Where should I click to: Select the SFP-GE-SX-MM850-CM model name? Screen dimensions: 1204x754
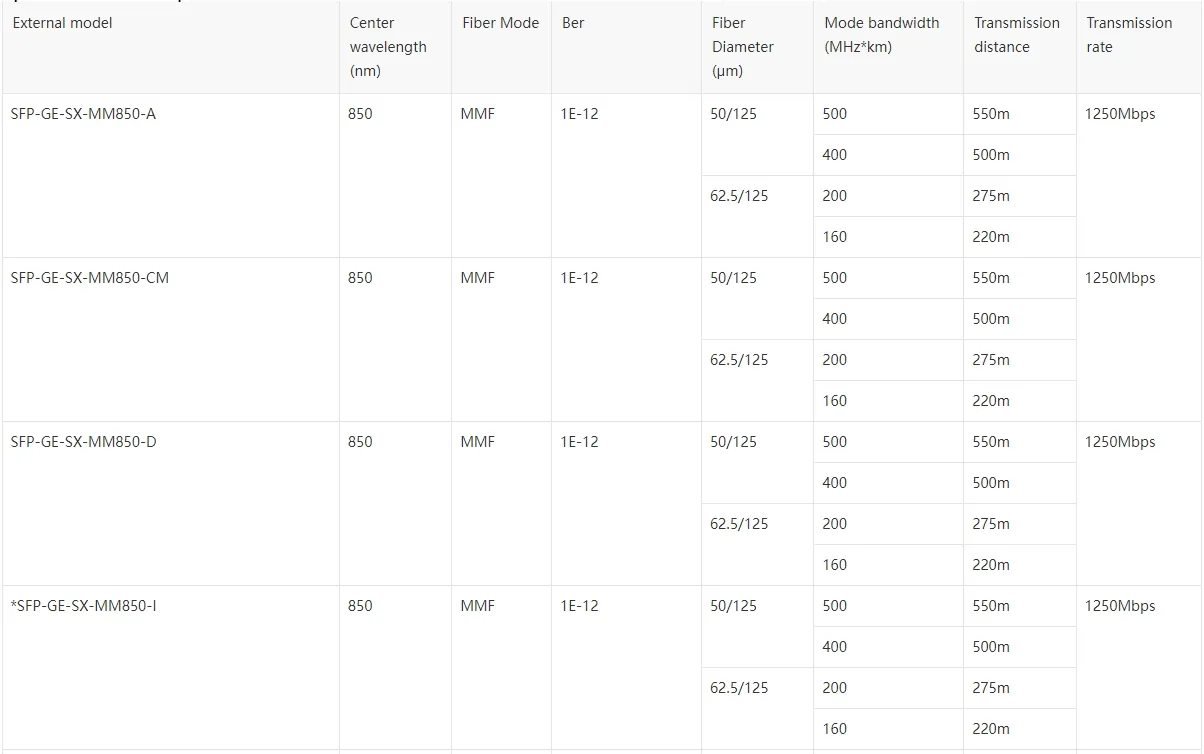coord(90,278)
